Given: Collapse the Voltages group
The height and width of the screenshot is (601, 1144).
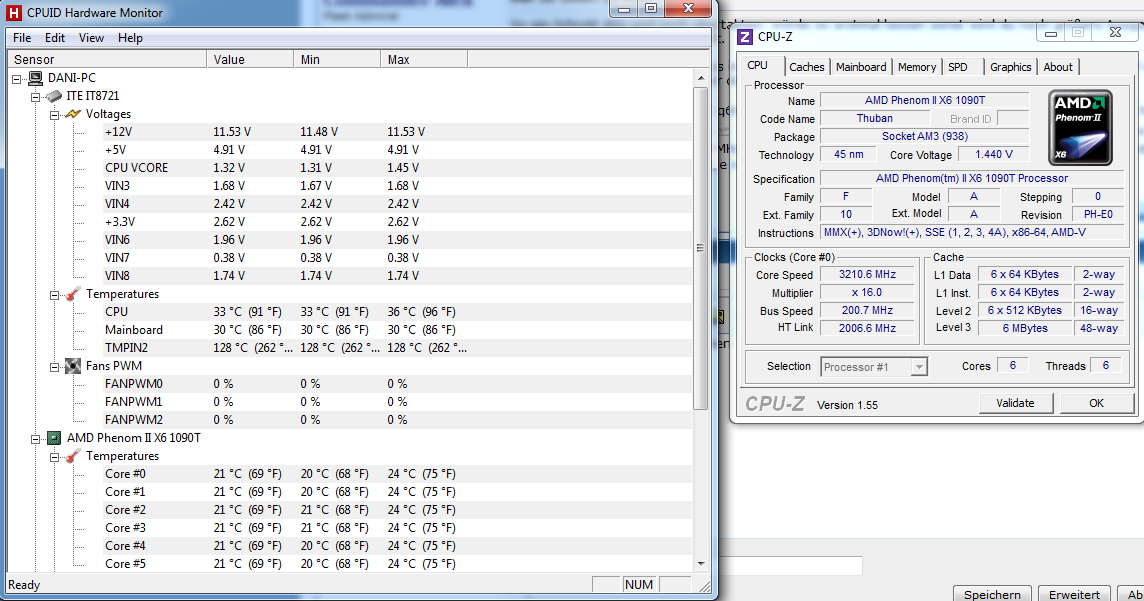Looking at the screenshot, I should (x=54, y=115).
